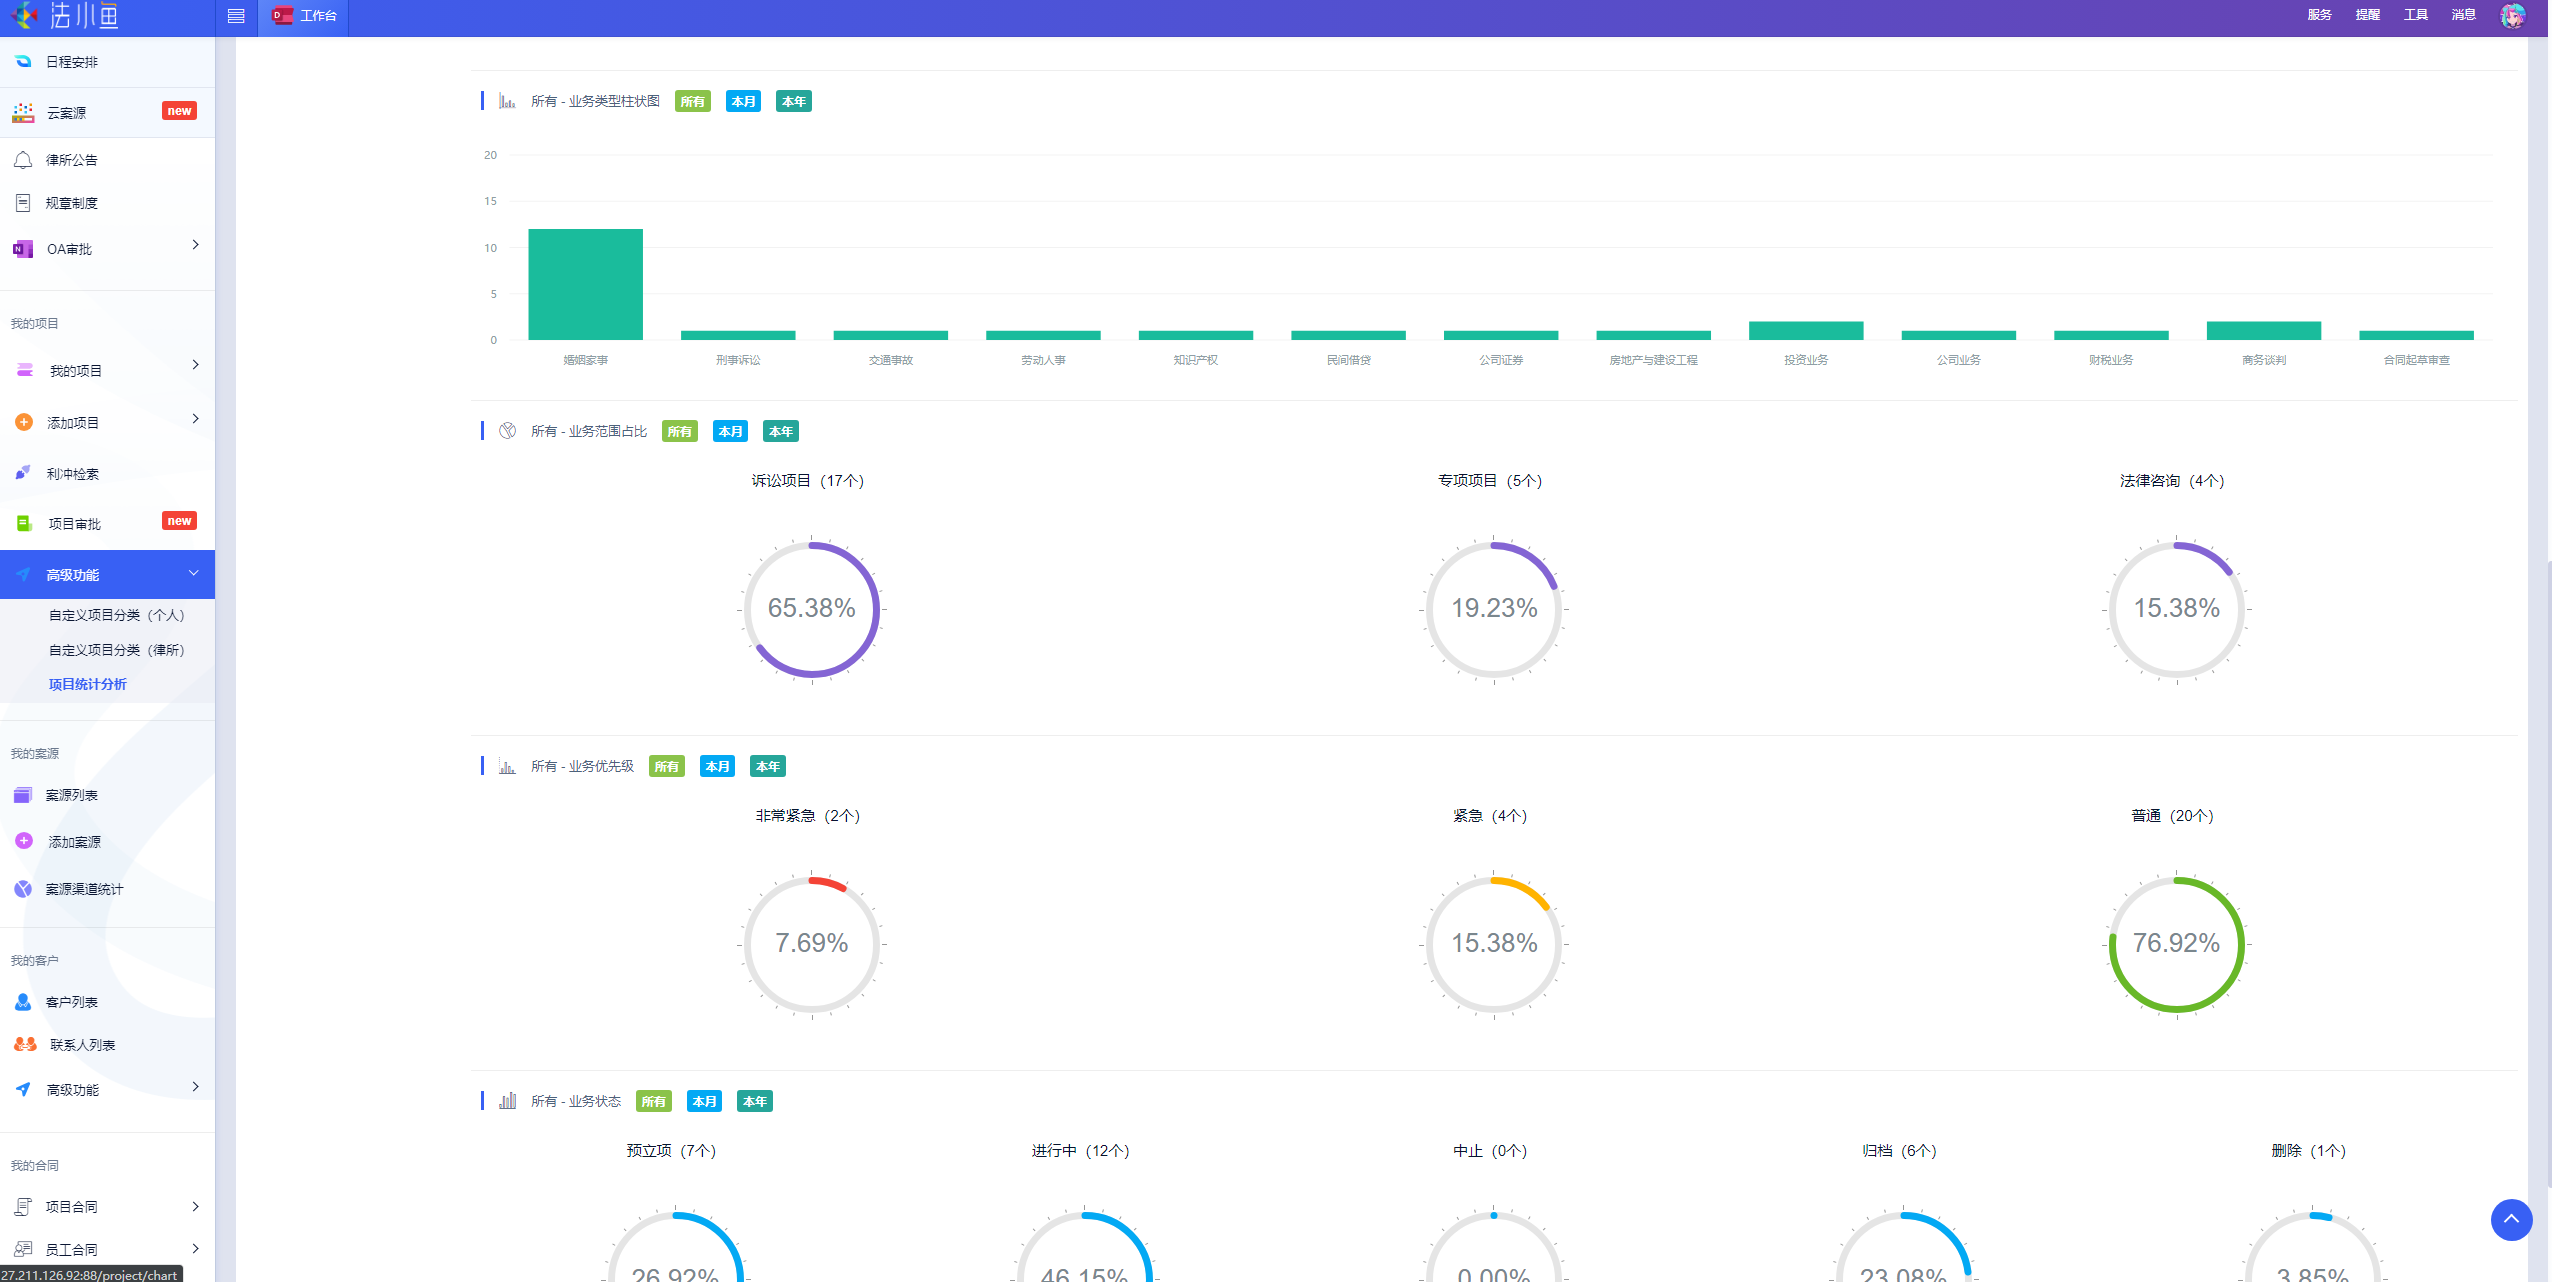Click the 利冲检索 search icon

[x=23, y=473]
